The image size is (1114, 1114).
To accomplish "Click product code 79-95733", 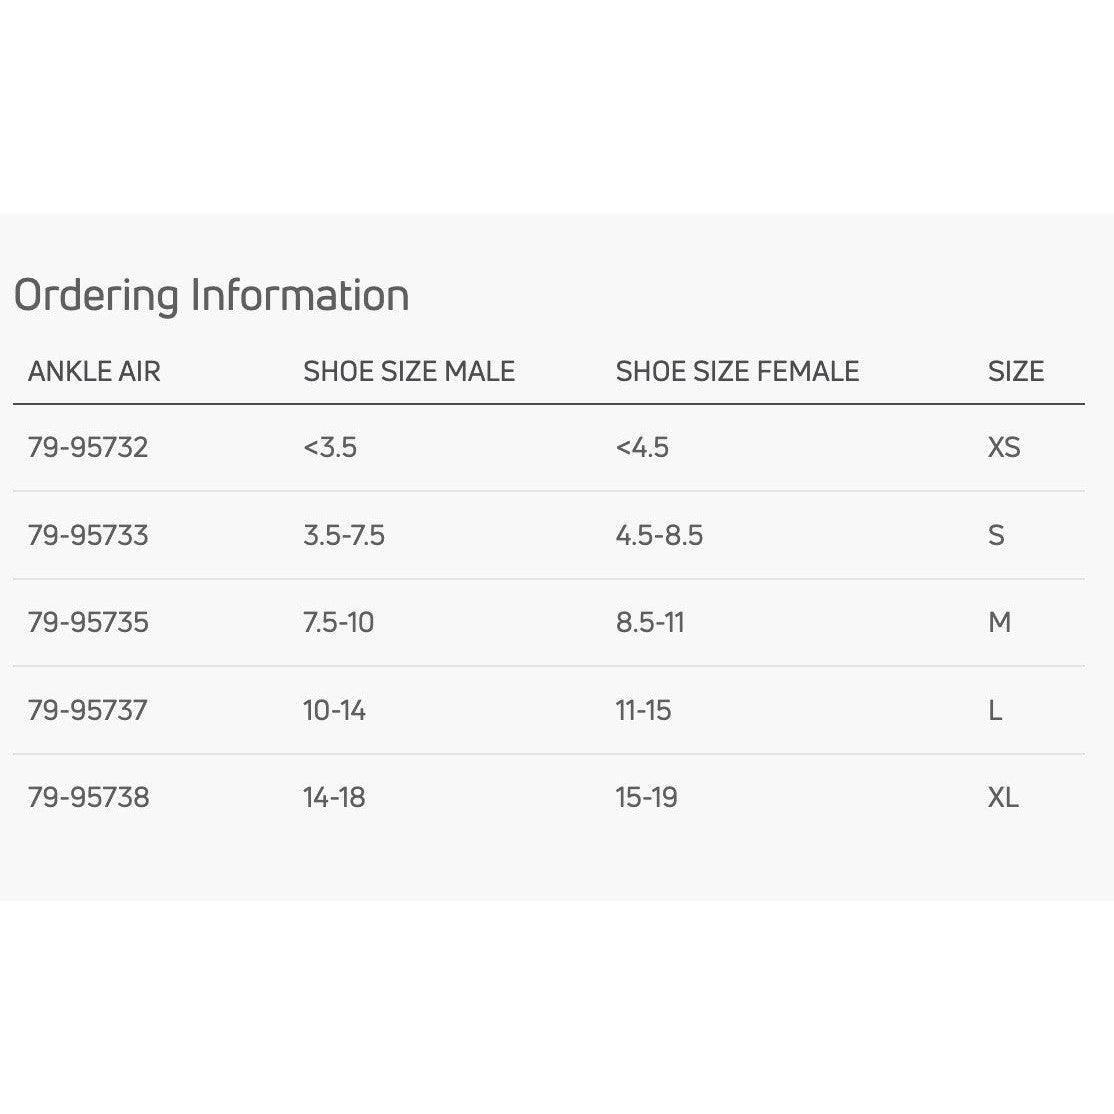I will (x=88, y=535).
